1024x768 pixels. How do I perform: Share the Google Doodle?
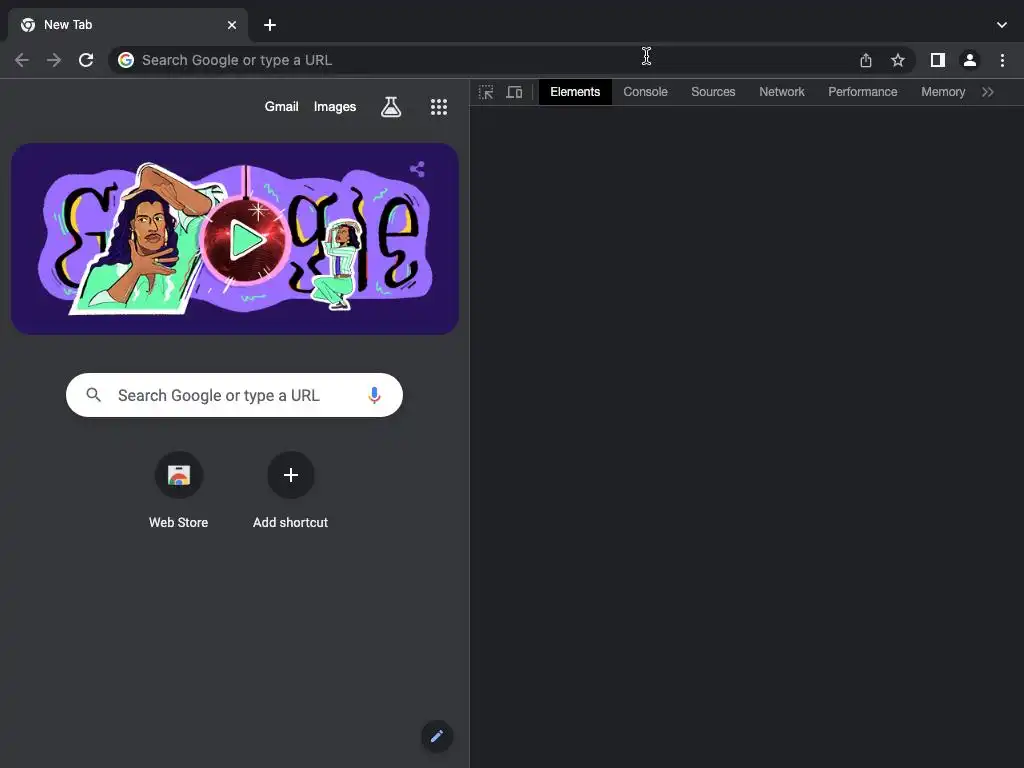coord(417,170)
